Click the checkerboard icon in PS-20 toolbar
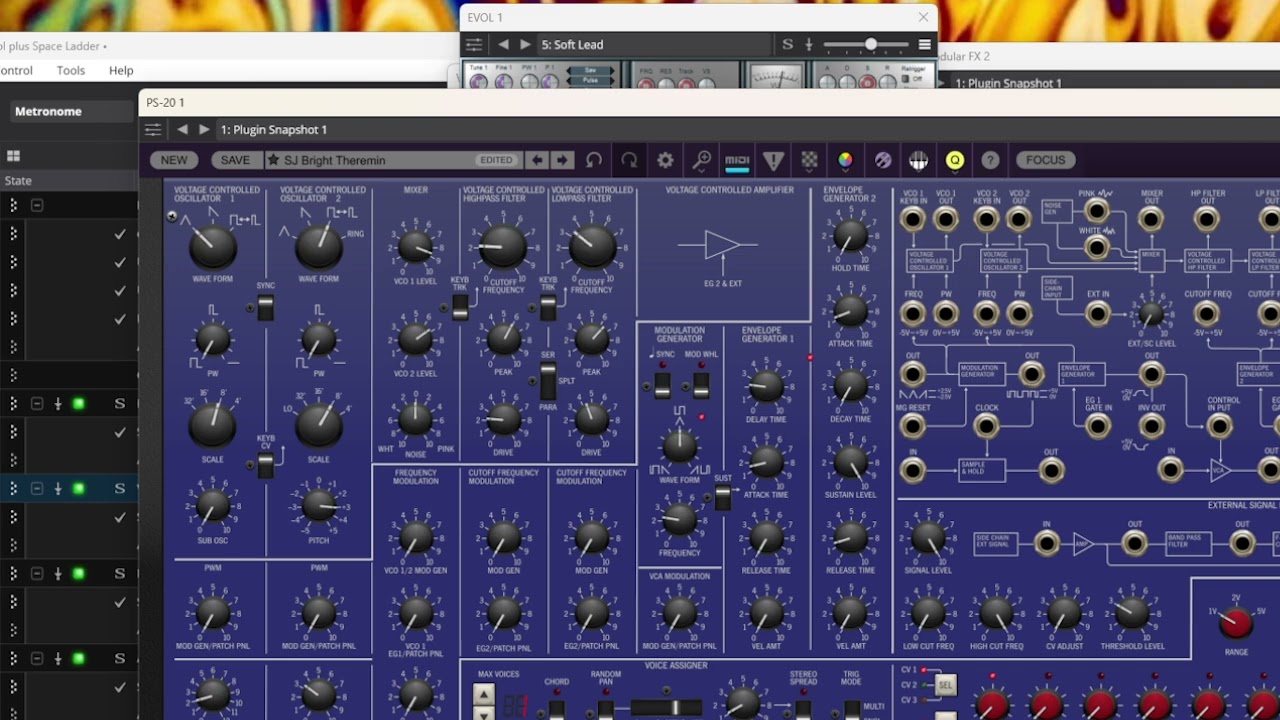 810,160
